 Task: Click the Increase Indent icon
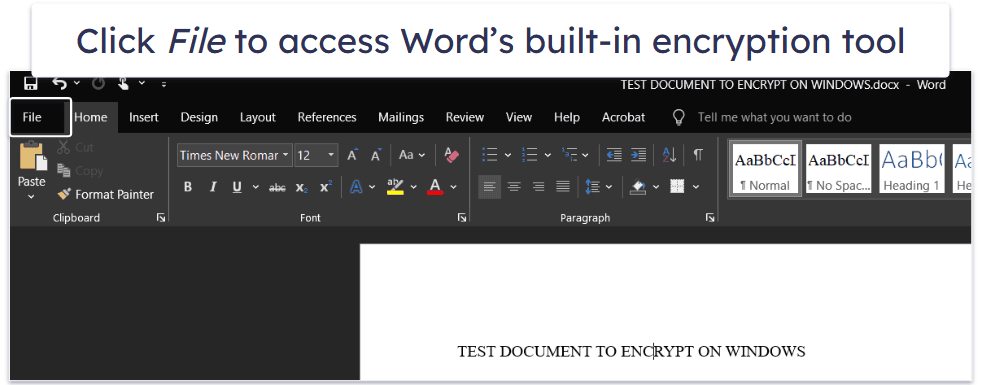638,155
